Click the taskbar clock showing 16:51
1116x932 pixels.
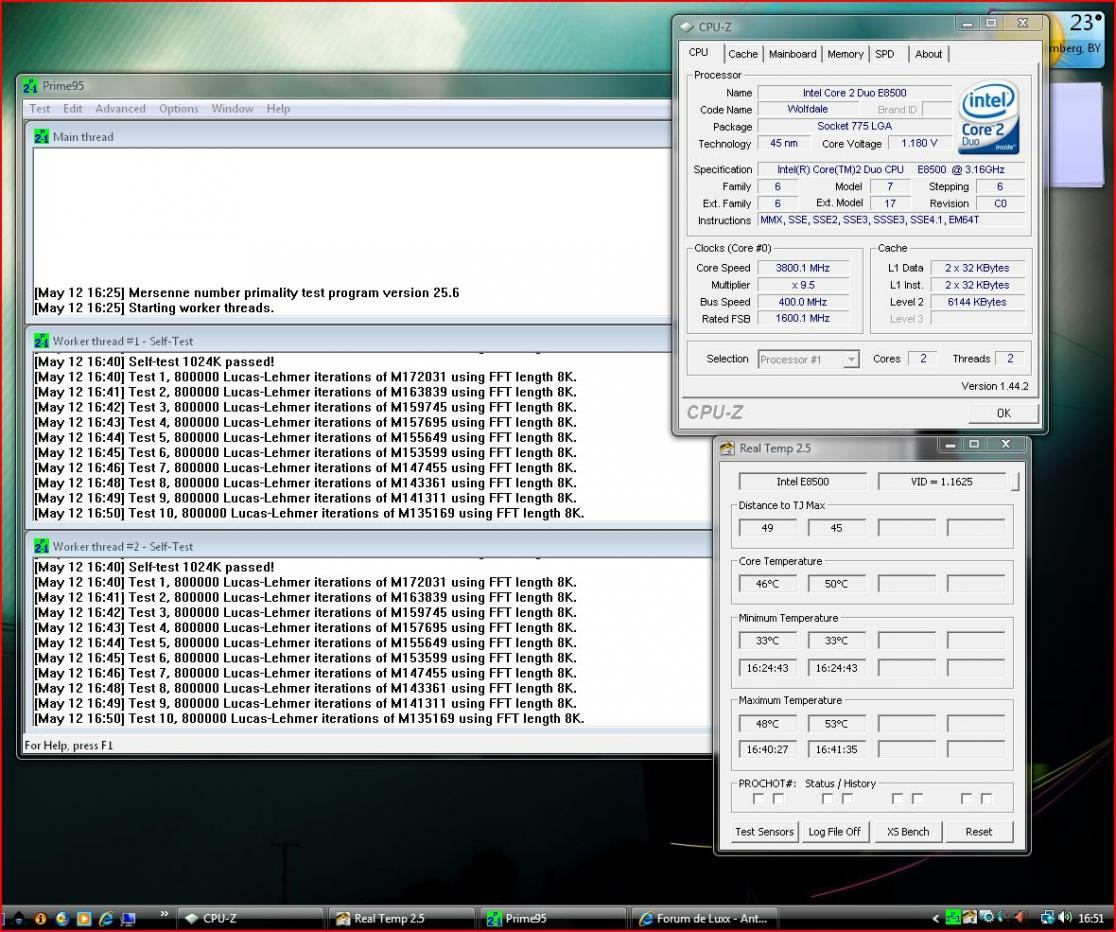click(1091, 918)
